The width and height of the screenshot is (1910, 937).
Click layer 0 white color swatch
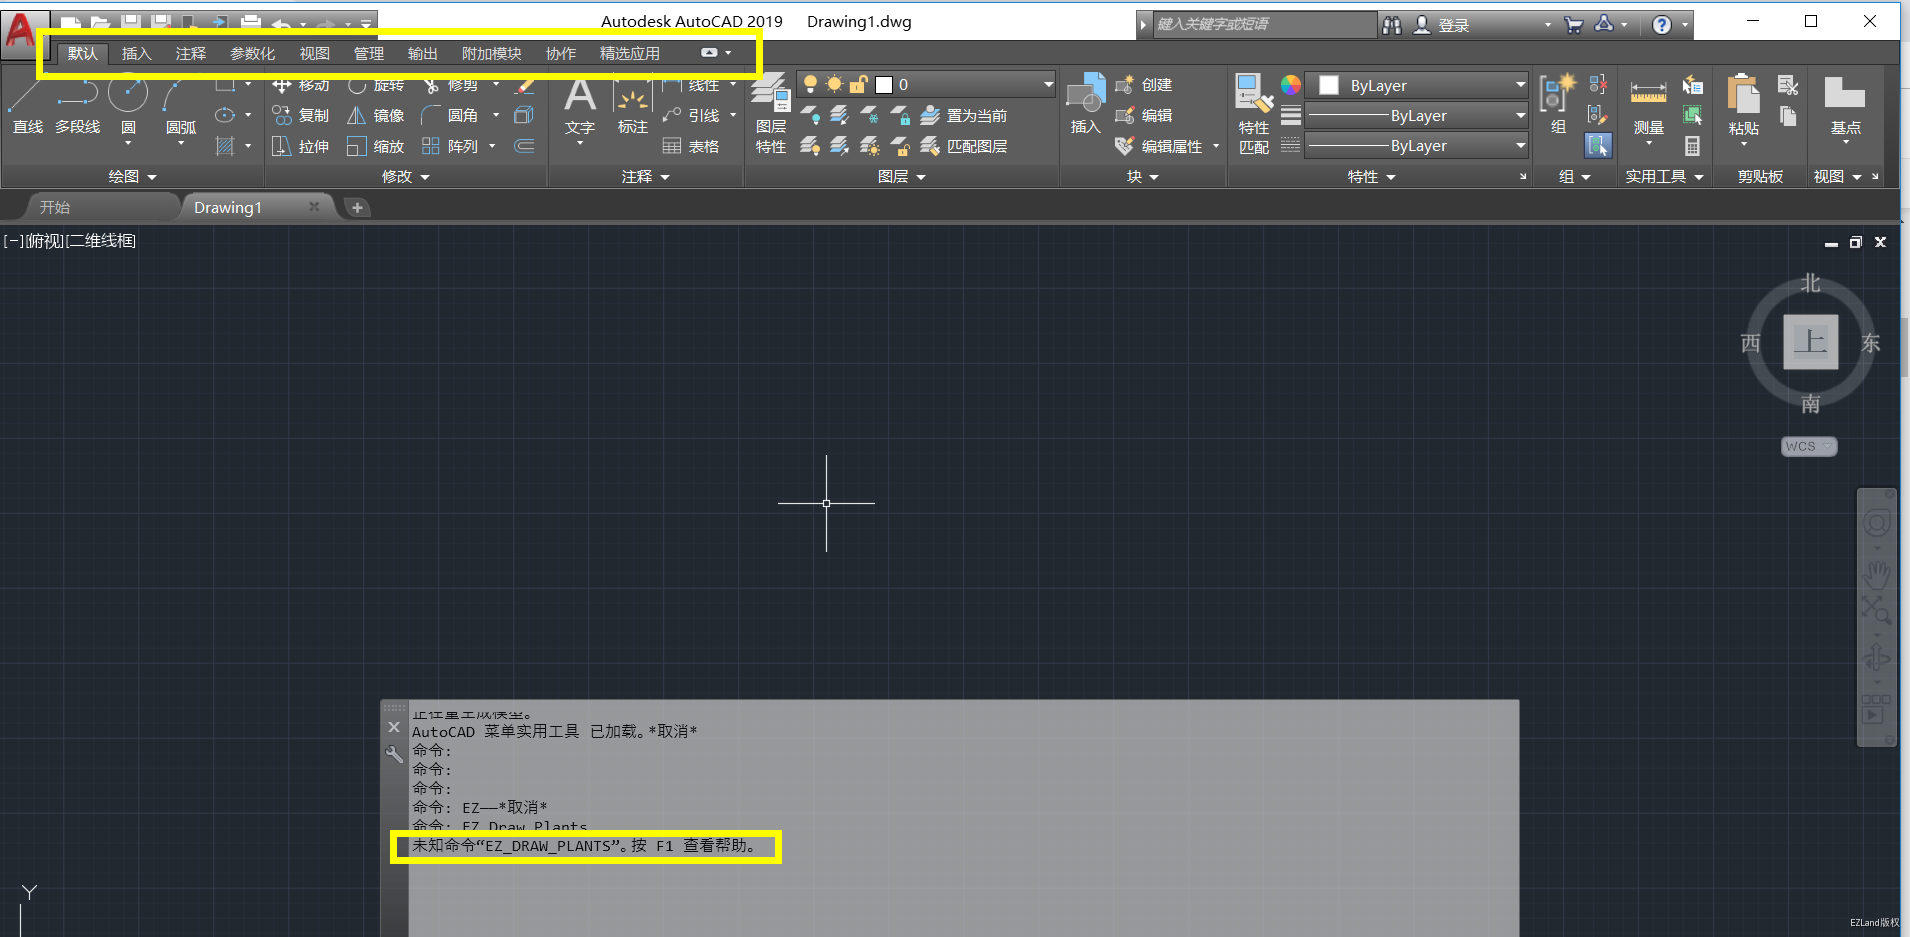coord(884,85)
